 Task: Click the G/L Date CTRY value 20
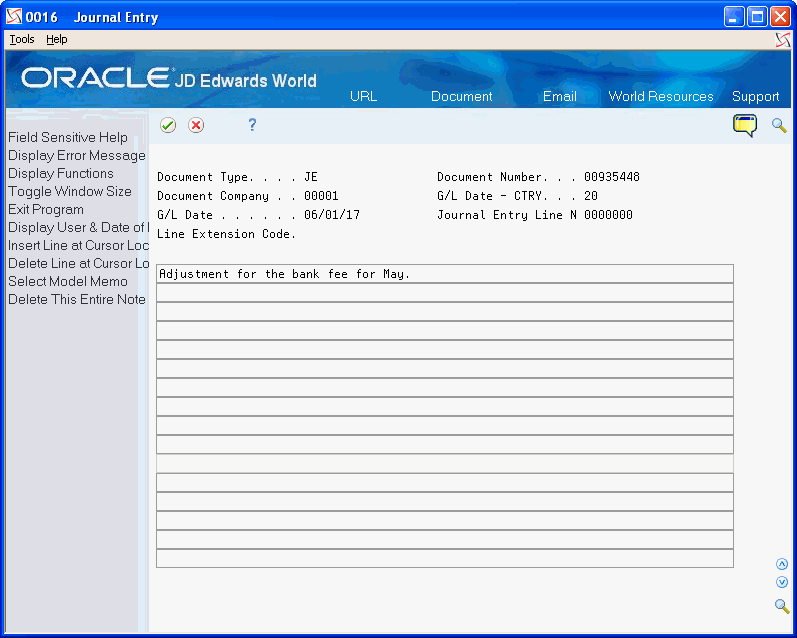(591, 196)
